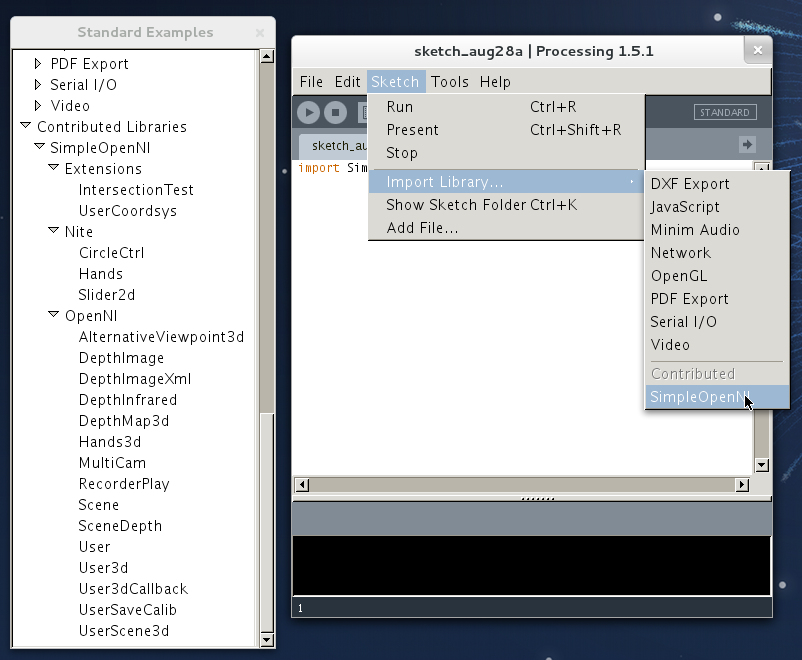Open the Edit menu
The width and height of the screenshot is (802, 660).
[x=347, y=82]
